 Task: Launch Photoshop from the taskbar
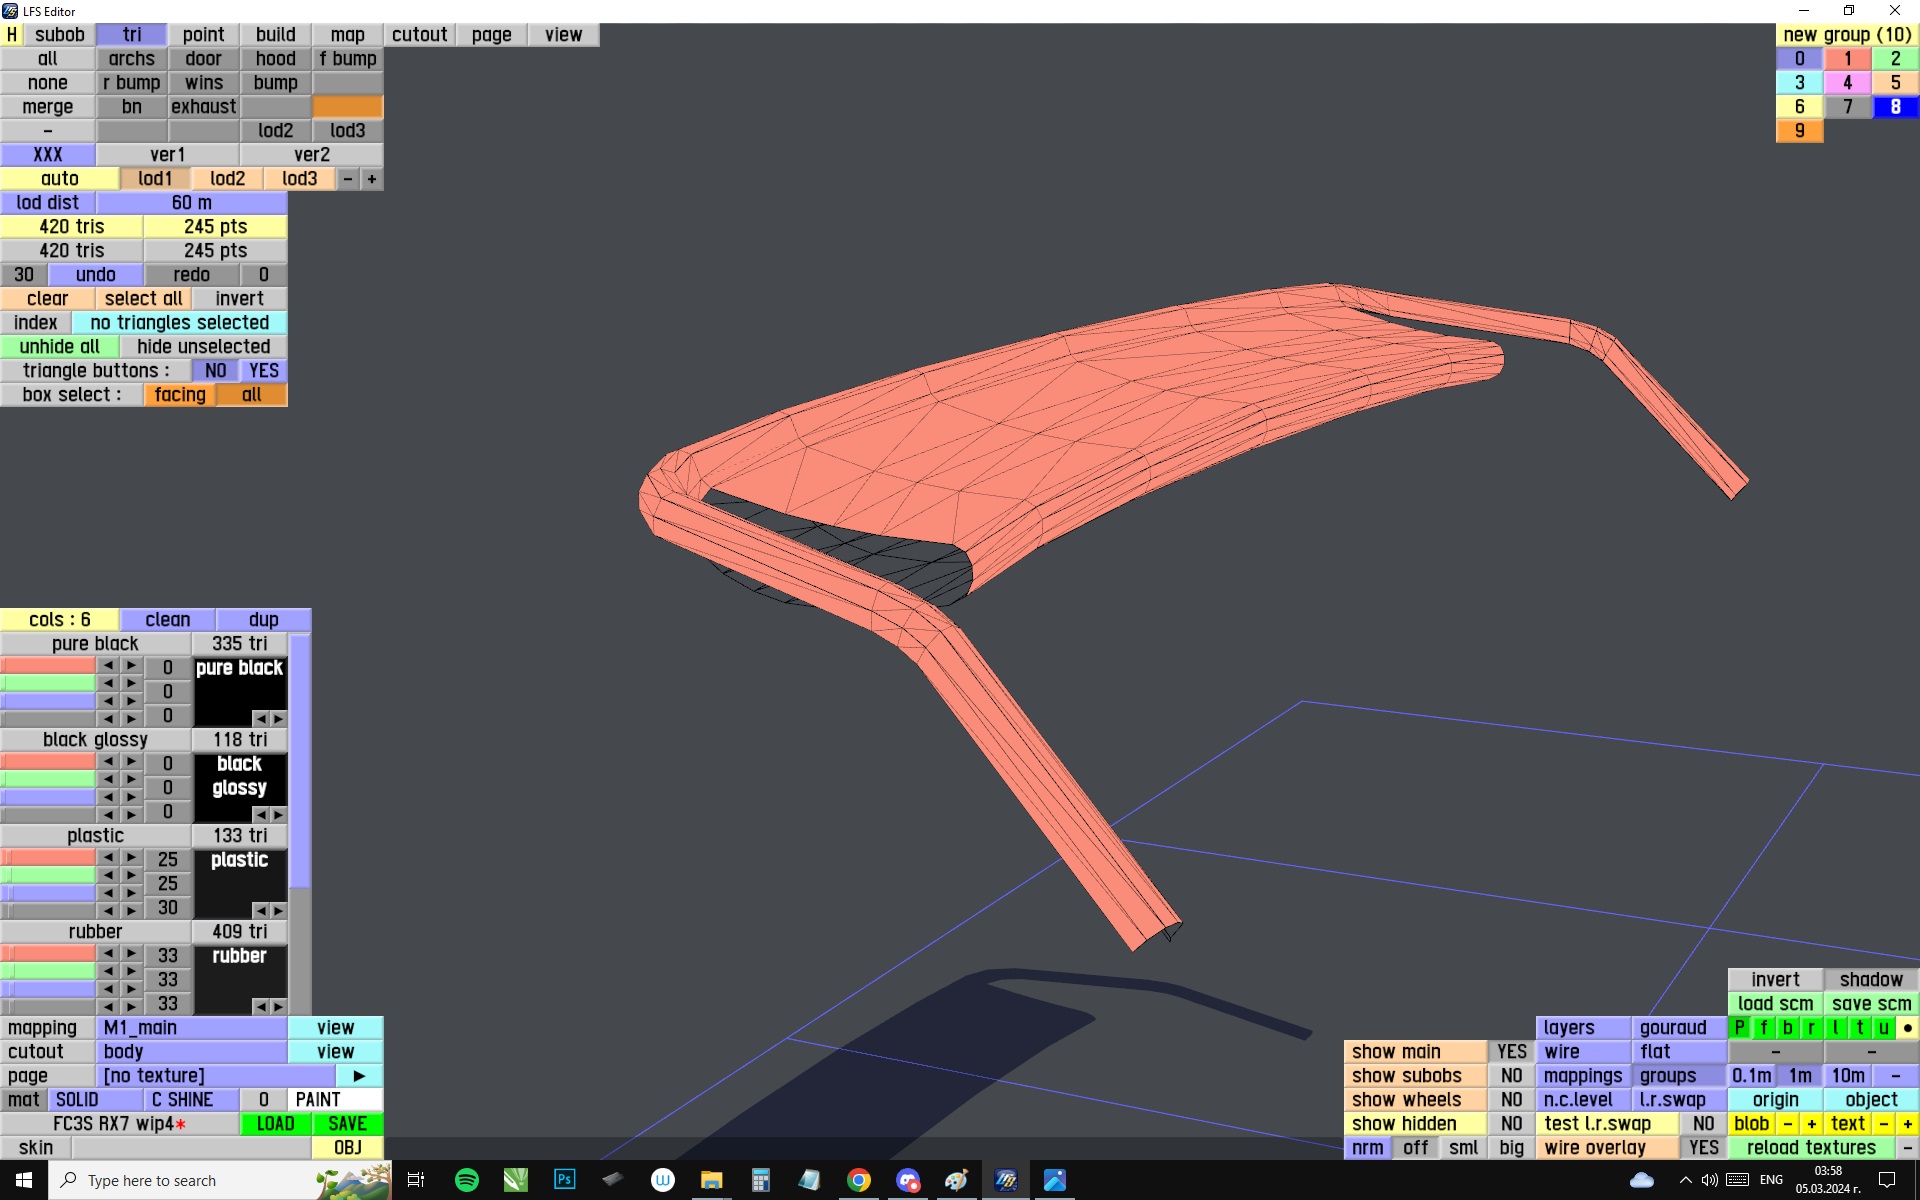point(564,1180)
